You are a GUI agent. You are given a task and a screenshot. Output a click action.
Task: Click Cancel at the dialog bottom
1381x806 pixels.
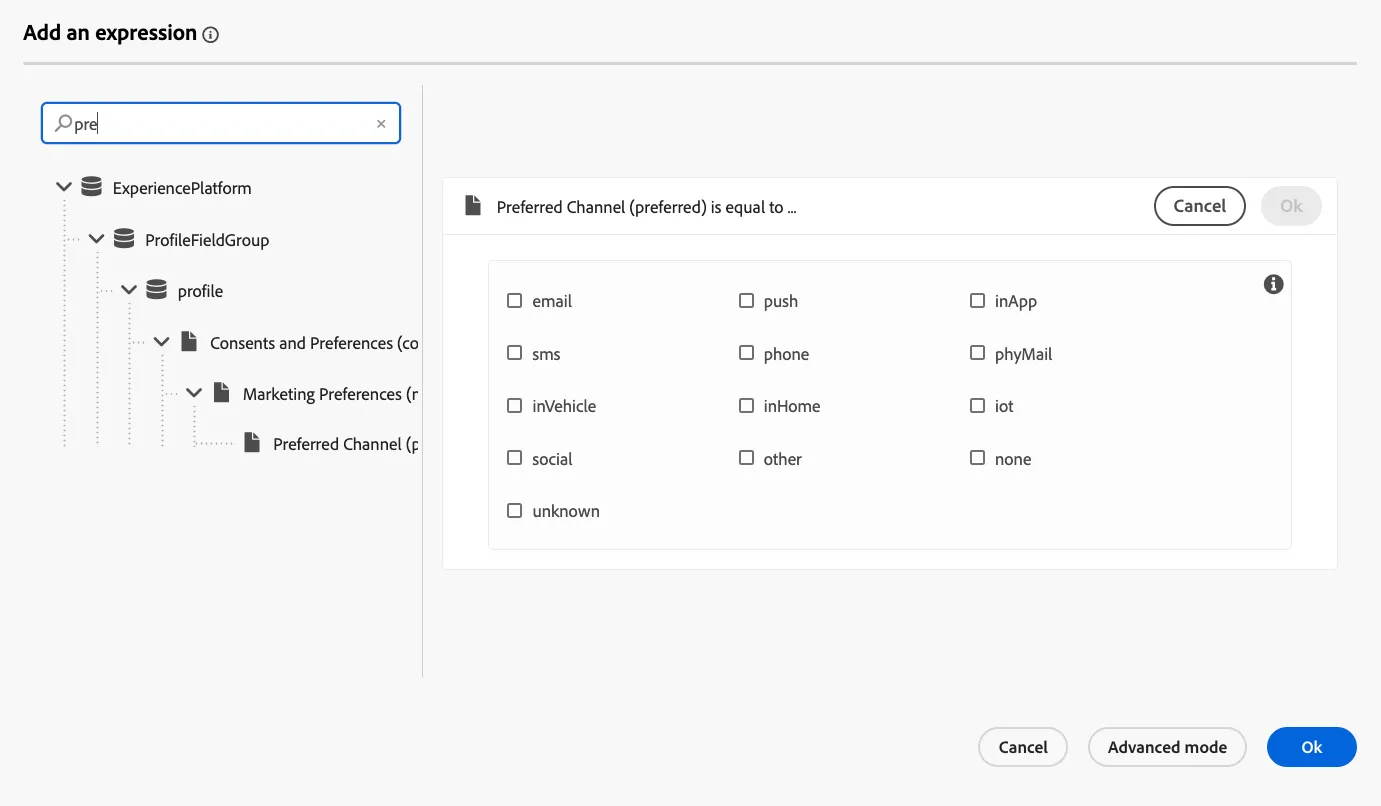coord(1023,747)
